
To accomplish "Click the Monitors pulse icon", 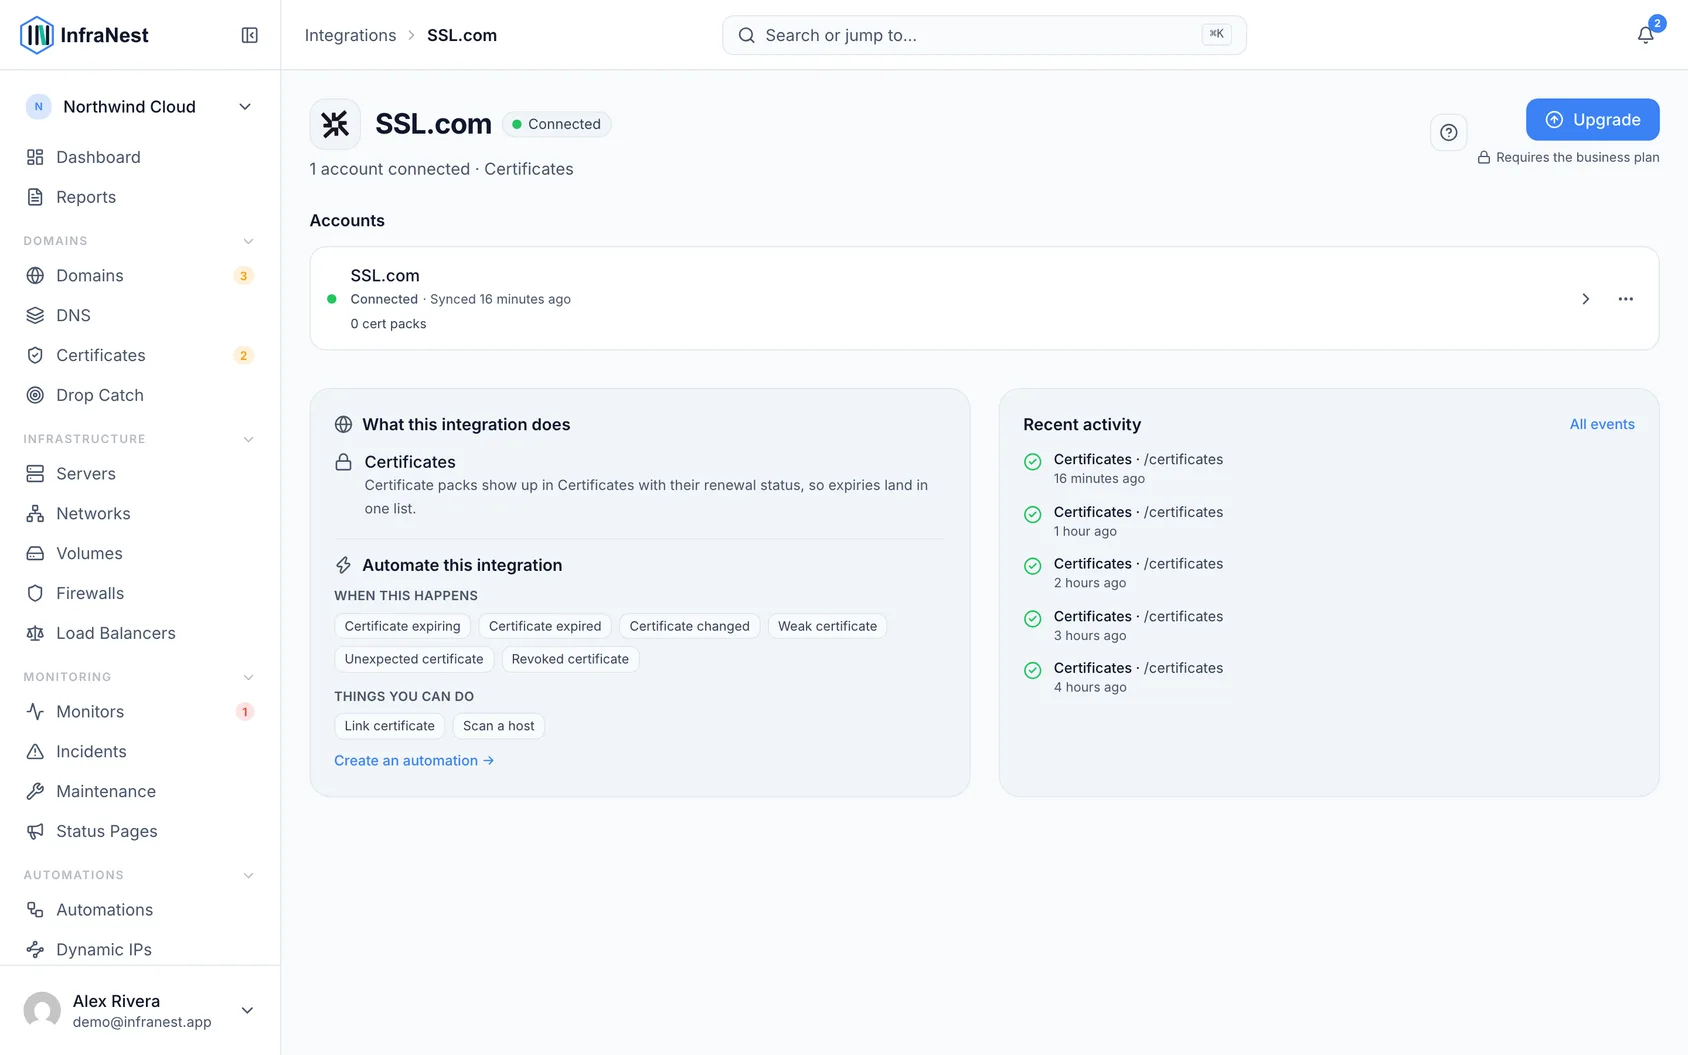I will 35,711.
